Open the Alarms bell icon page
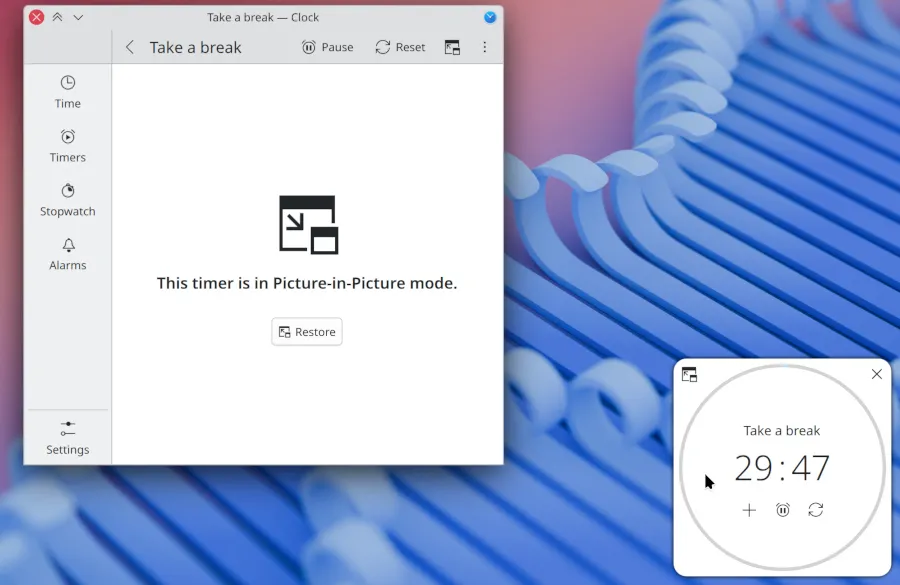This screenshot has height=585, width=900. (x=68, y=253)
